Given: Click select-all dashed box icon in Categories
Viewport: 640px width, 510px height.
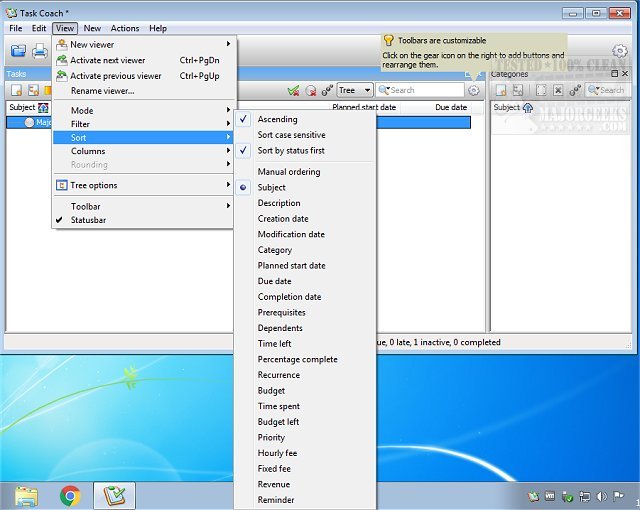Looking at the screenshot, I should (541, 90).
